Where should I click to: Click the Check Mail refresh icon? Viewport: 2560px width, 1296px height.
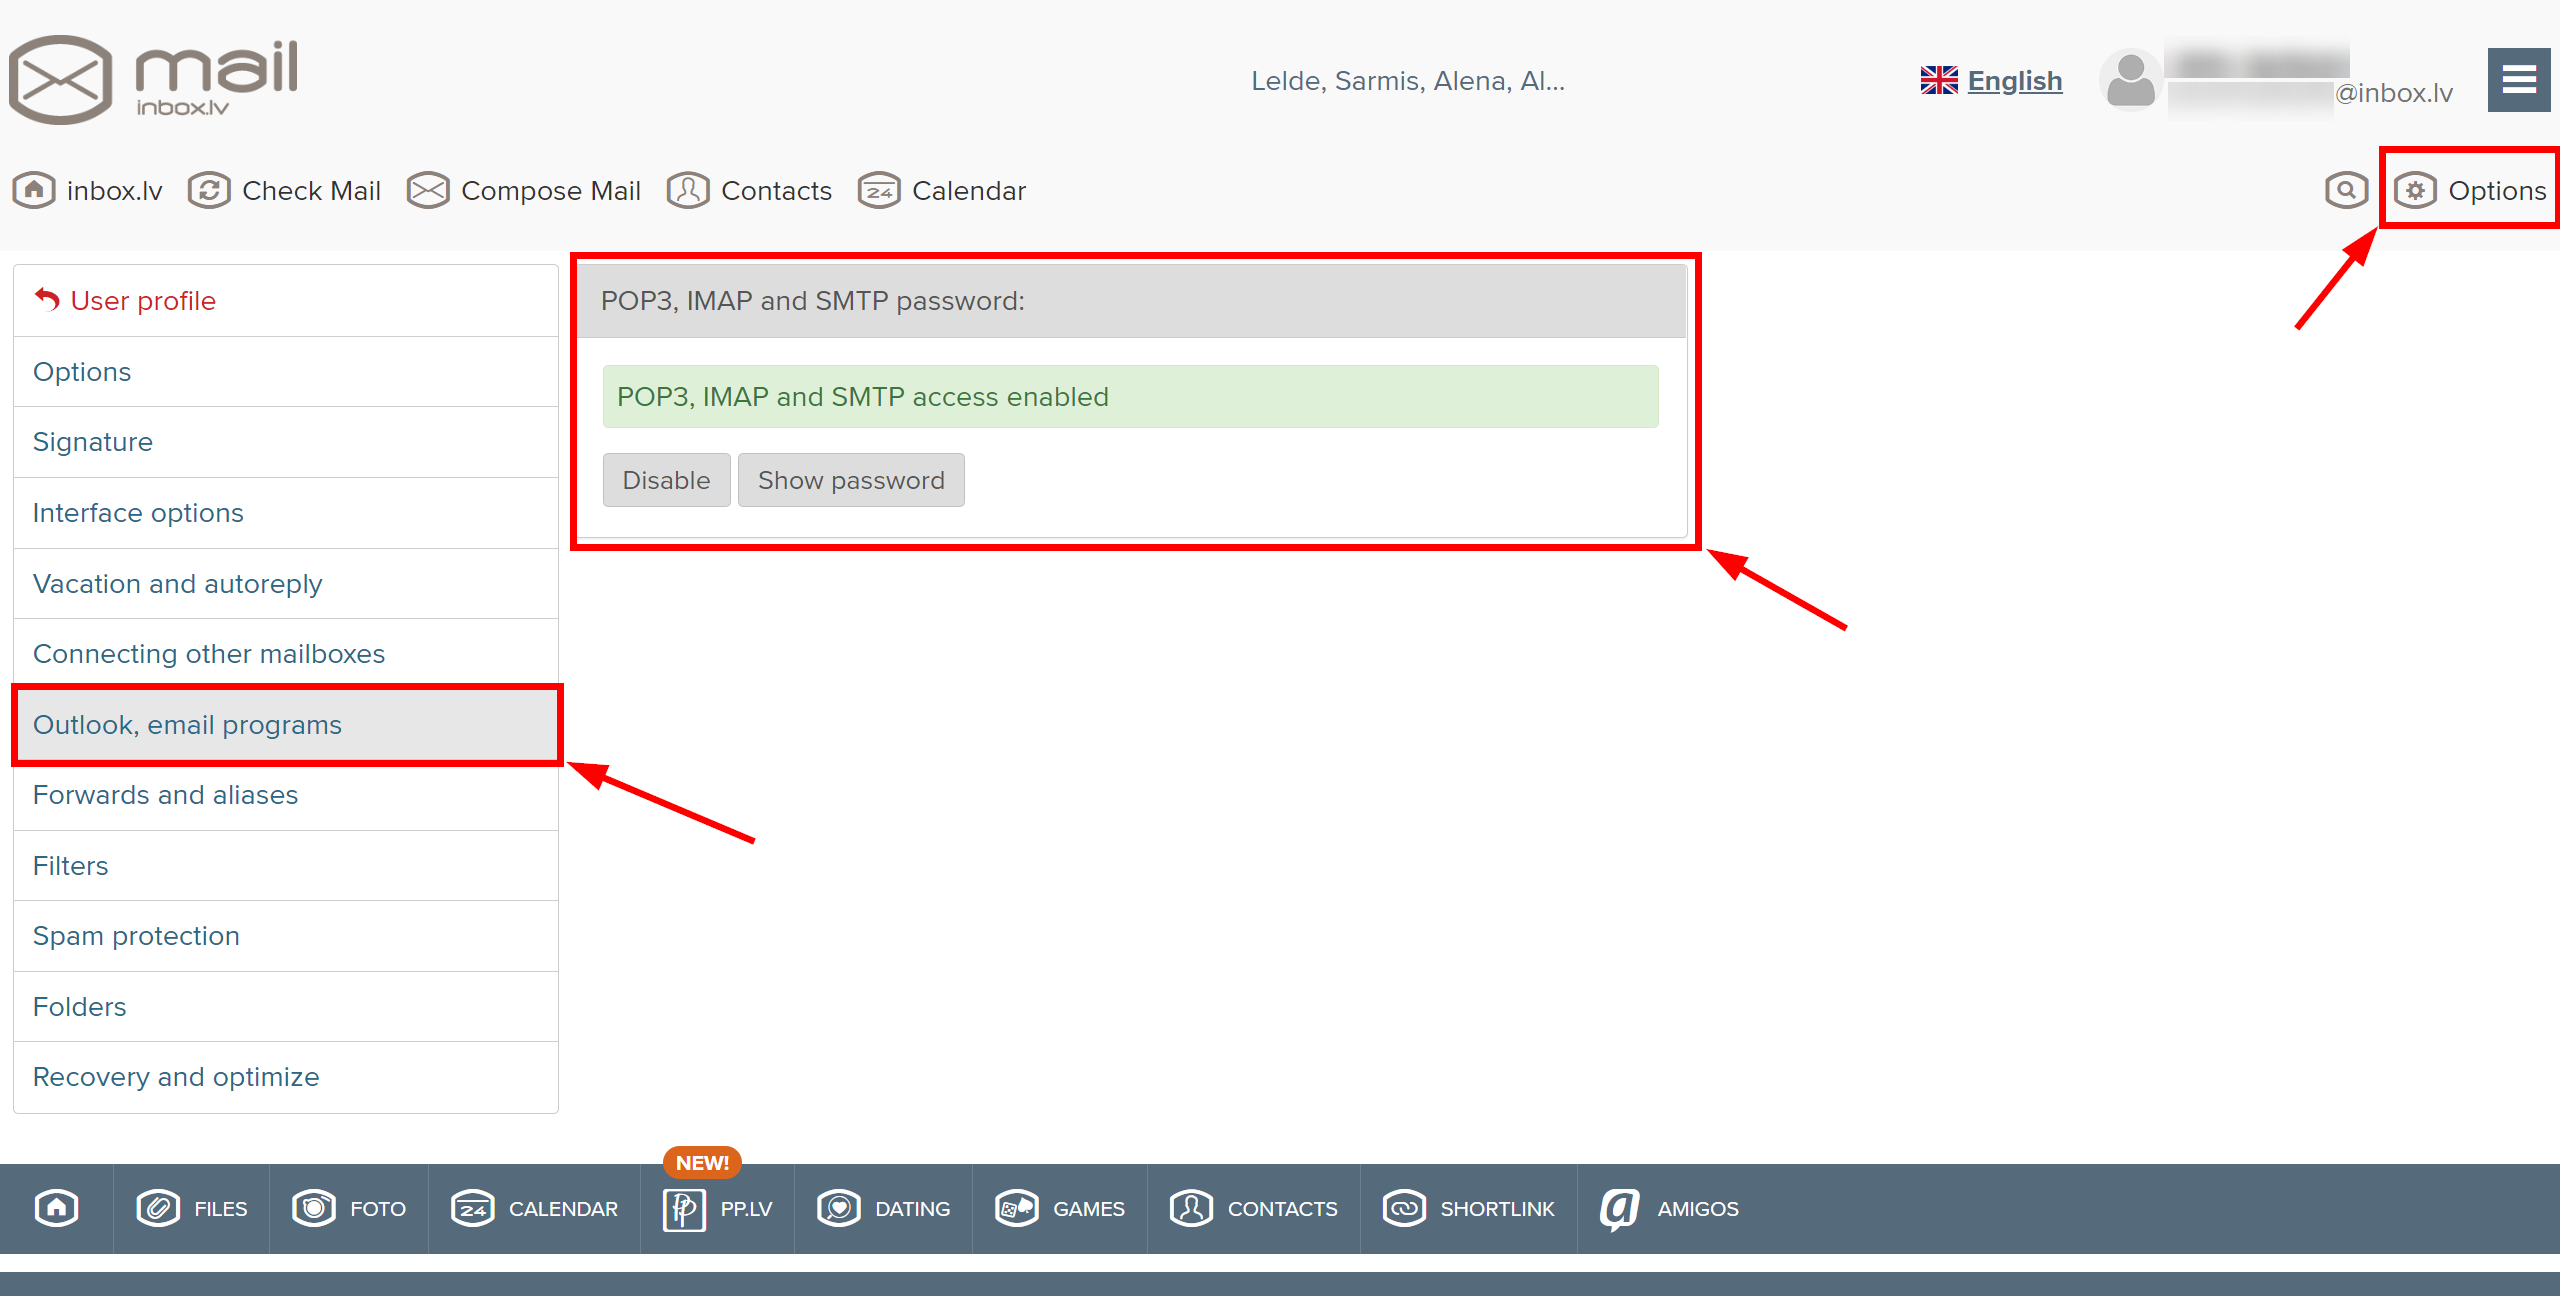click(x=209, y=190)
